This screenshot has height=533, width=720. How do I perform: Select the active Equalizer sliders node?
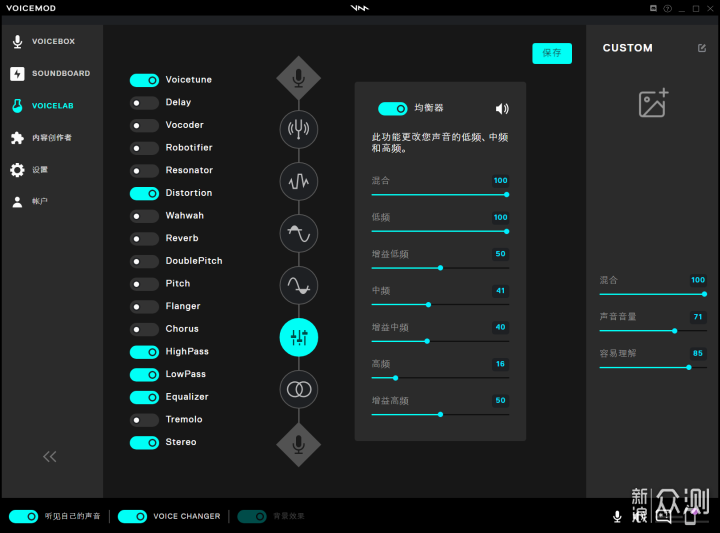pos(299,337)
